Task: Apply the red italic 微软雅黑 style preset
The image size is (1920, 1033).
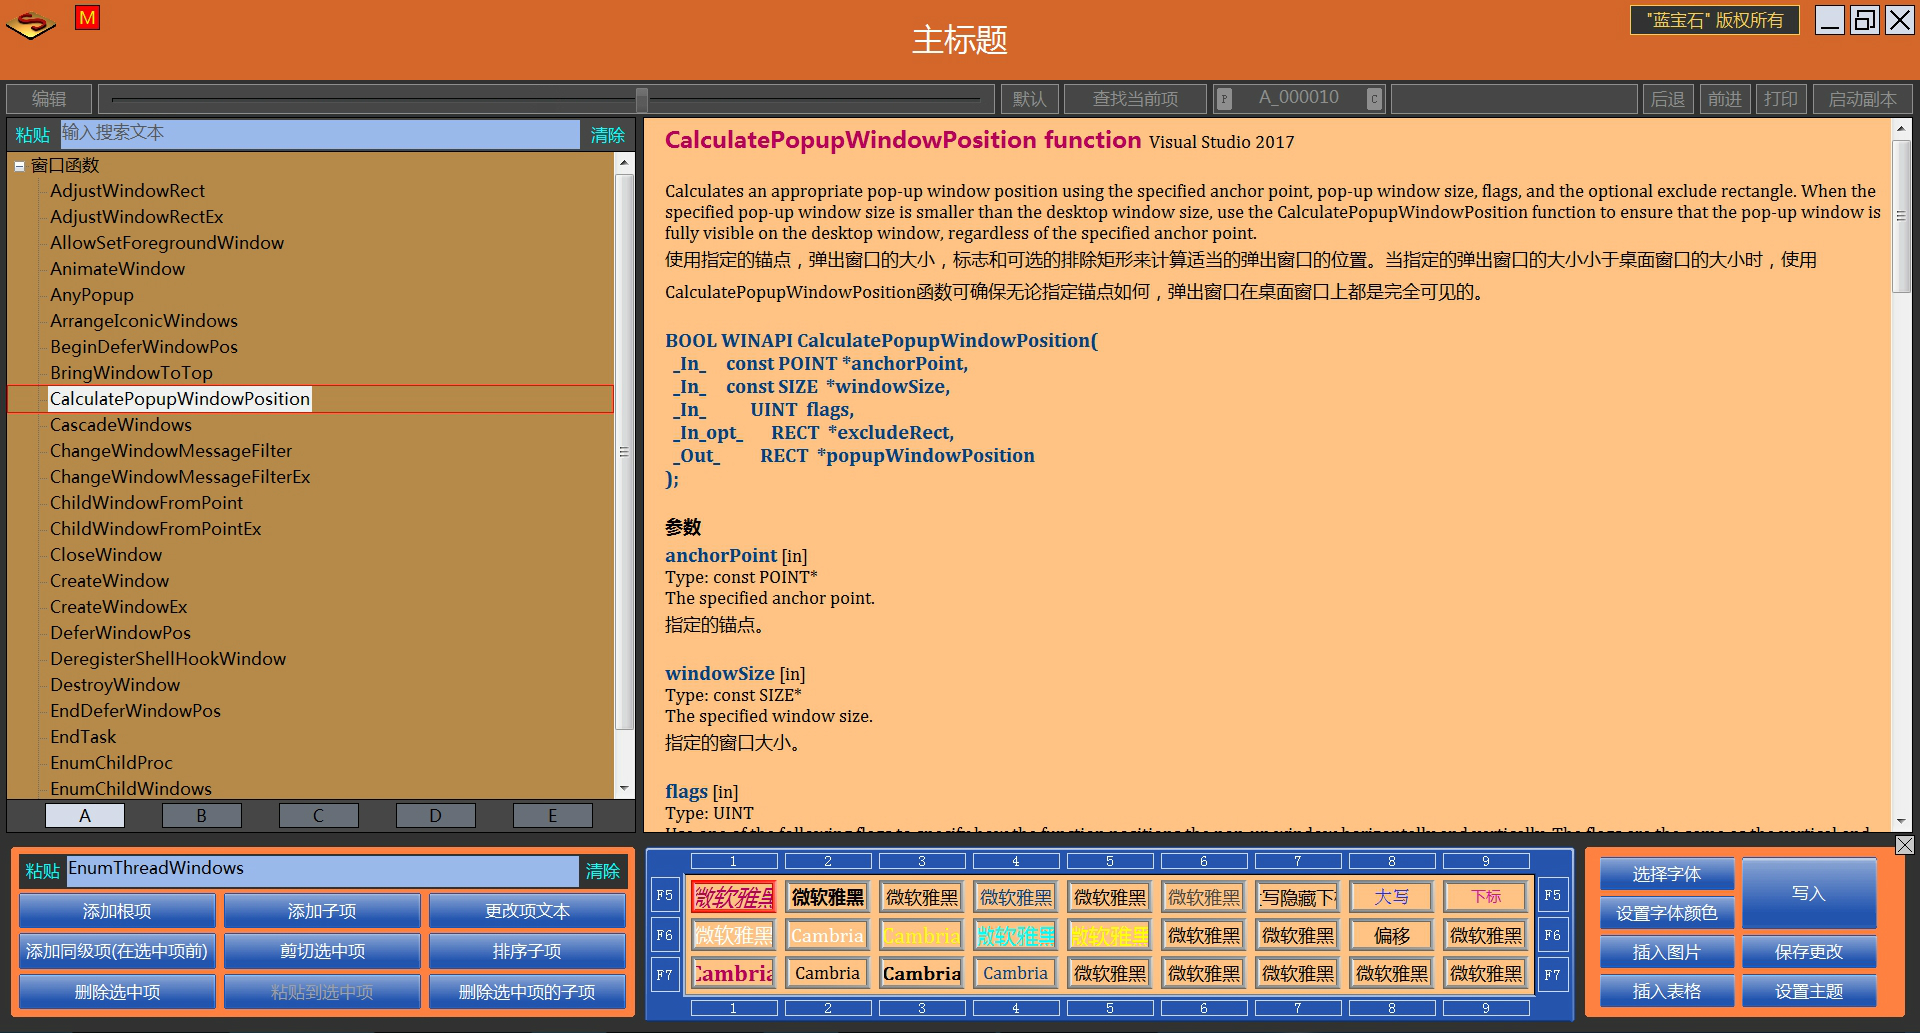Action: point(733,897)
